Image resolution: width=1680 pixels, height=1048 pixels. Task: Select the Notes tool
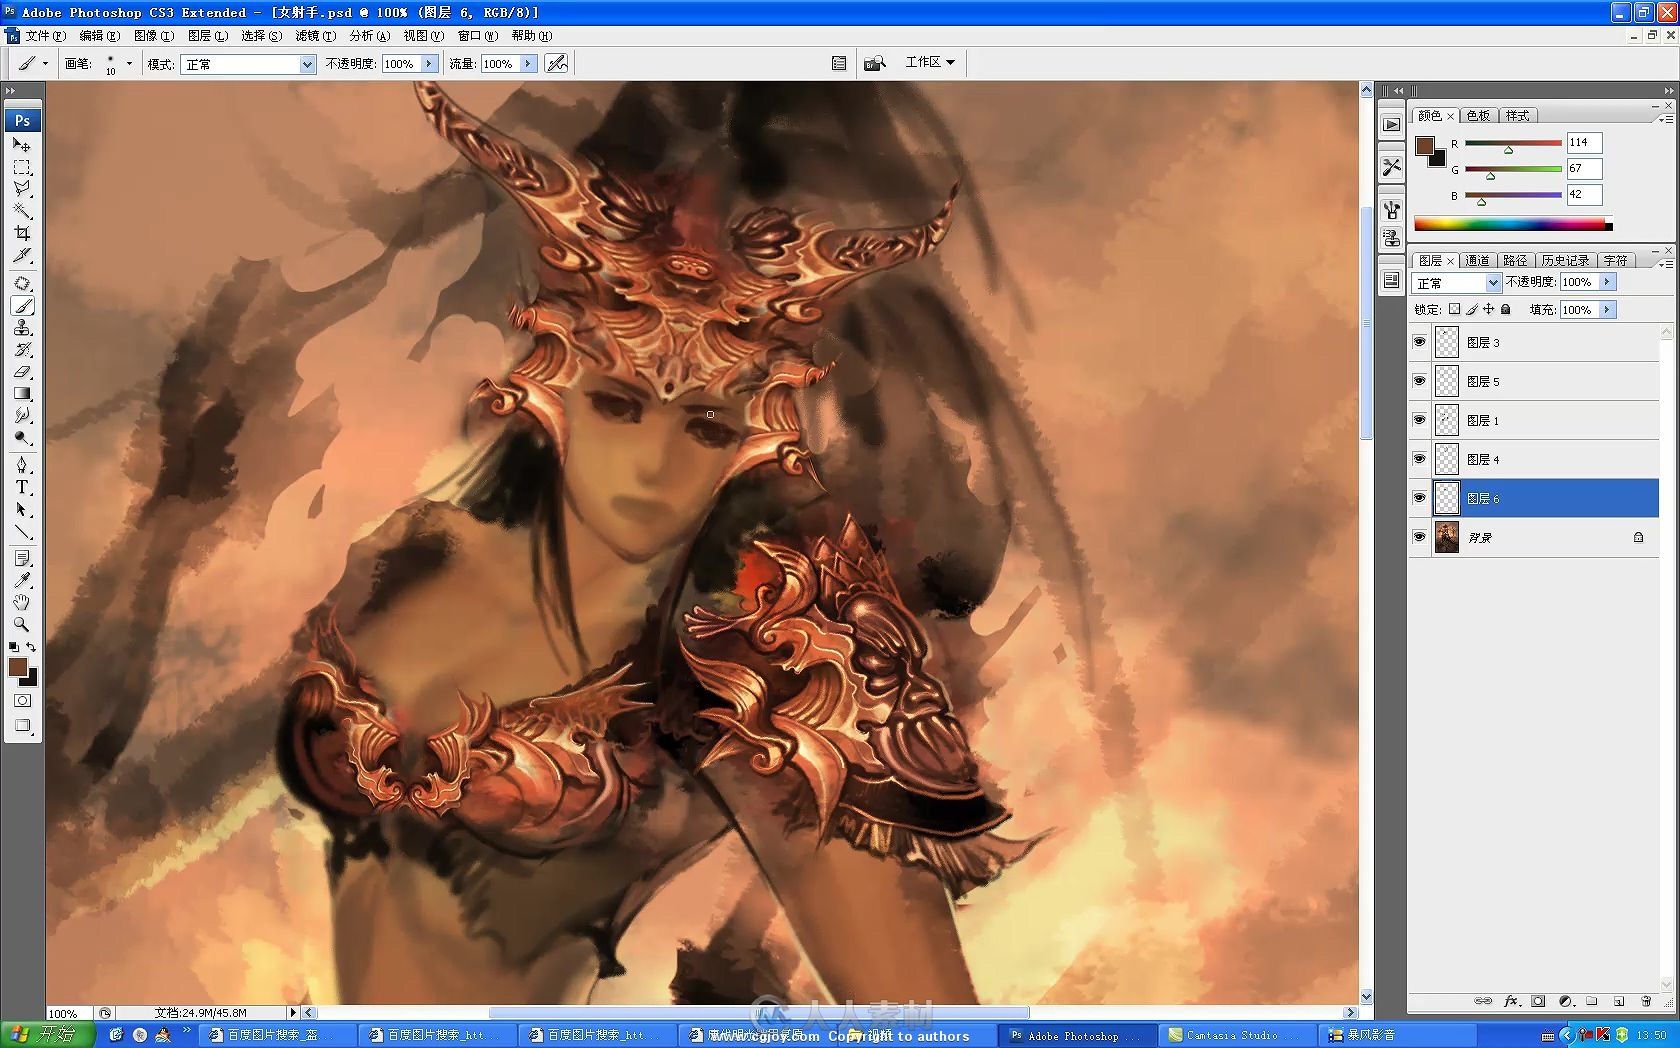pos(22,558)
